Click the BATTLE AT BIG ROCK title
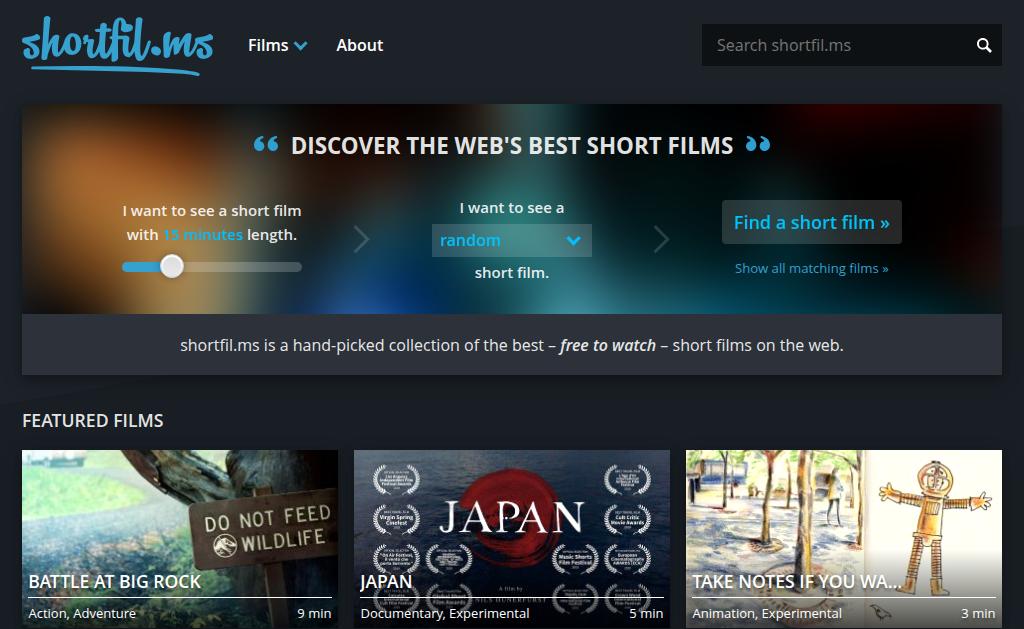 point(115,581)
